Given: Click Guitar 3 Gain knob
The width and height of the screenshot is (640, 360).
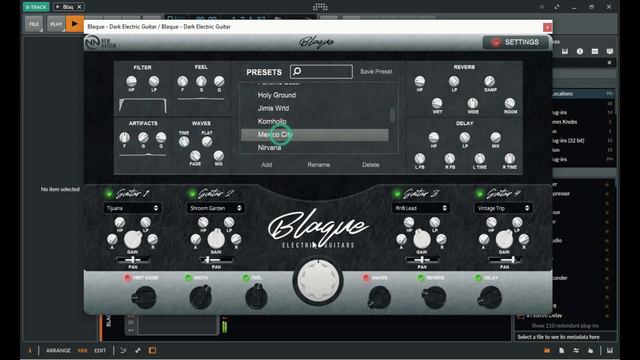Looking at the screenshot, I should (422, 239).
